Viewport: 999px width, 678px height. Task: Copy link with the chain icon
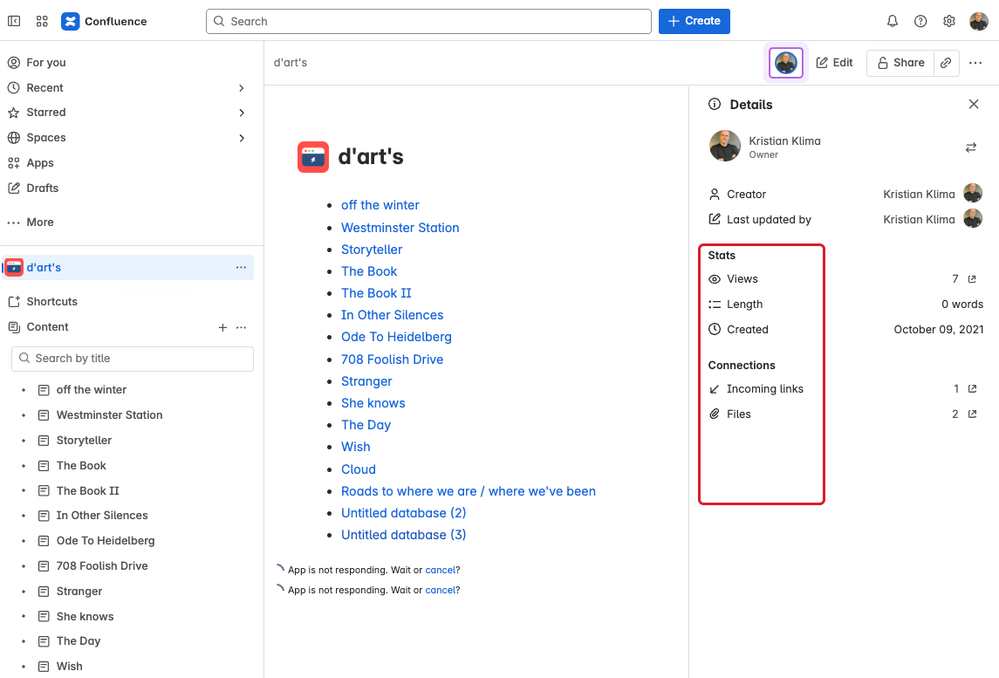[x=946, y=62]
